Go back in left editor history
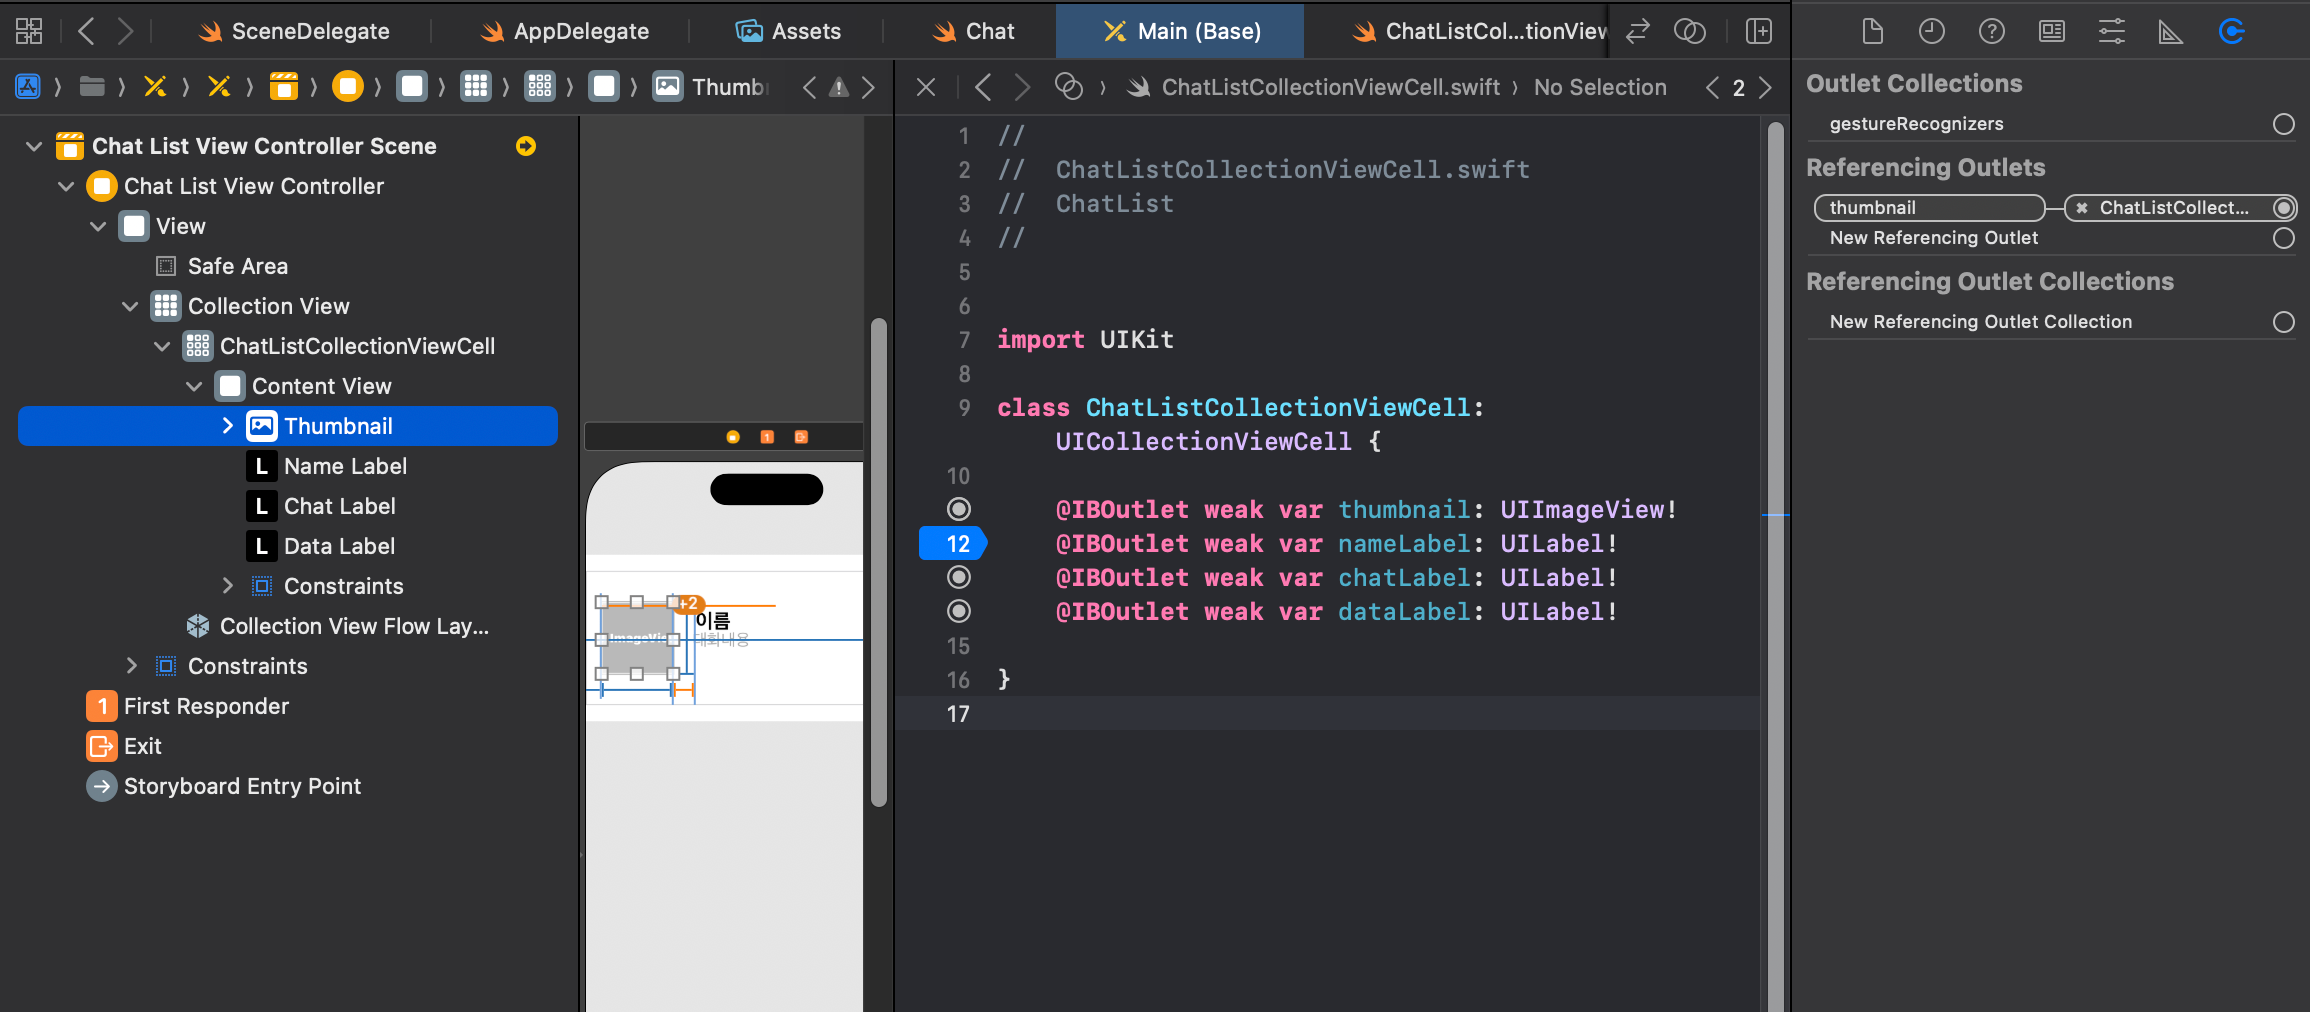 click(x=87, y=31)
